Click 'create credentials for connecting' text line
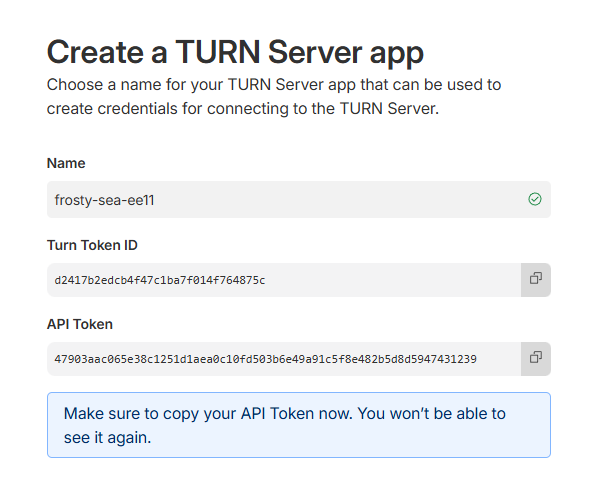 (243, 109)
